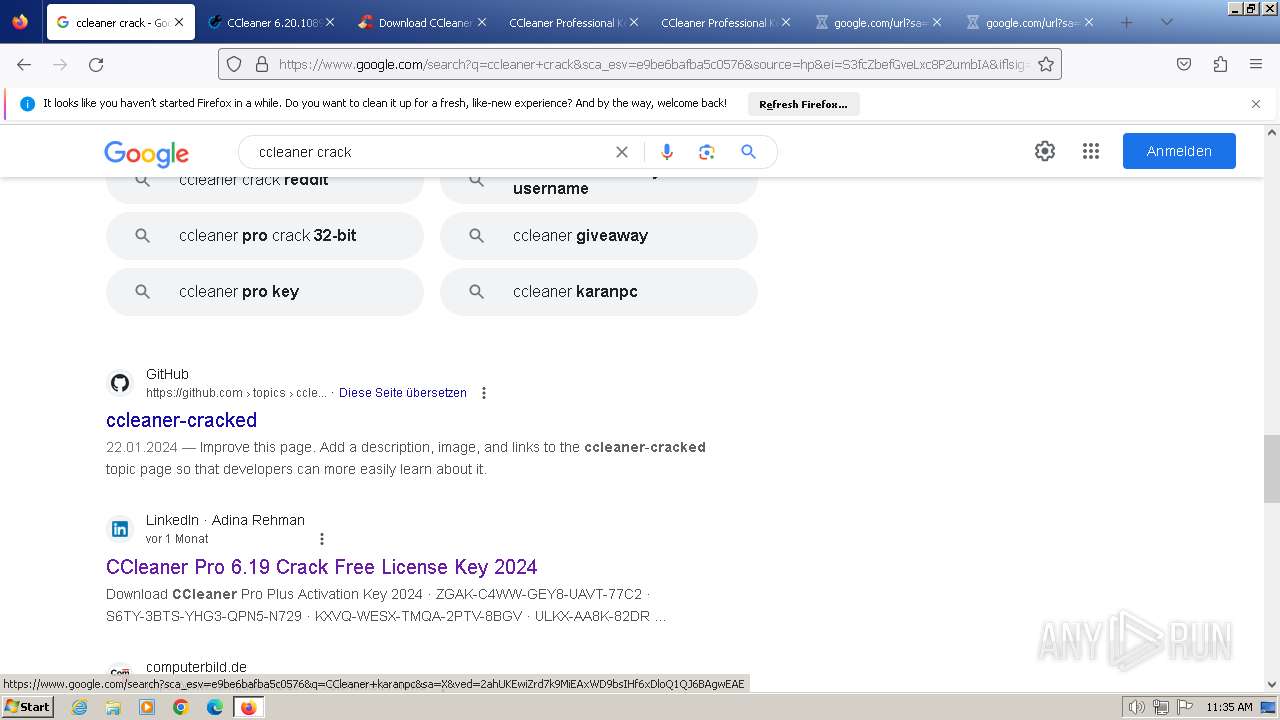Image resolution: width=1280 pixels, height=720 pixels.
Task: Dismiss the Firefox refresh notification
Action: [1256, 104]
